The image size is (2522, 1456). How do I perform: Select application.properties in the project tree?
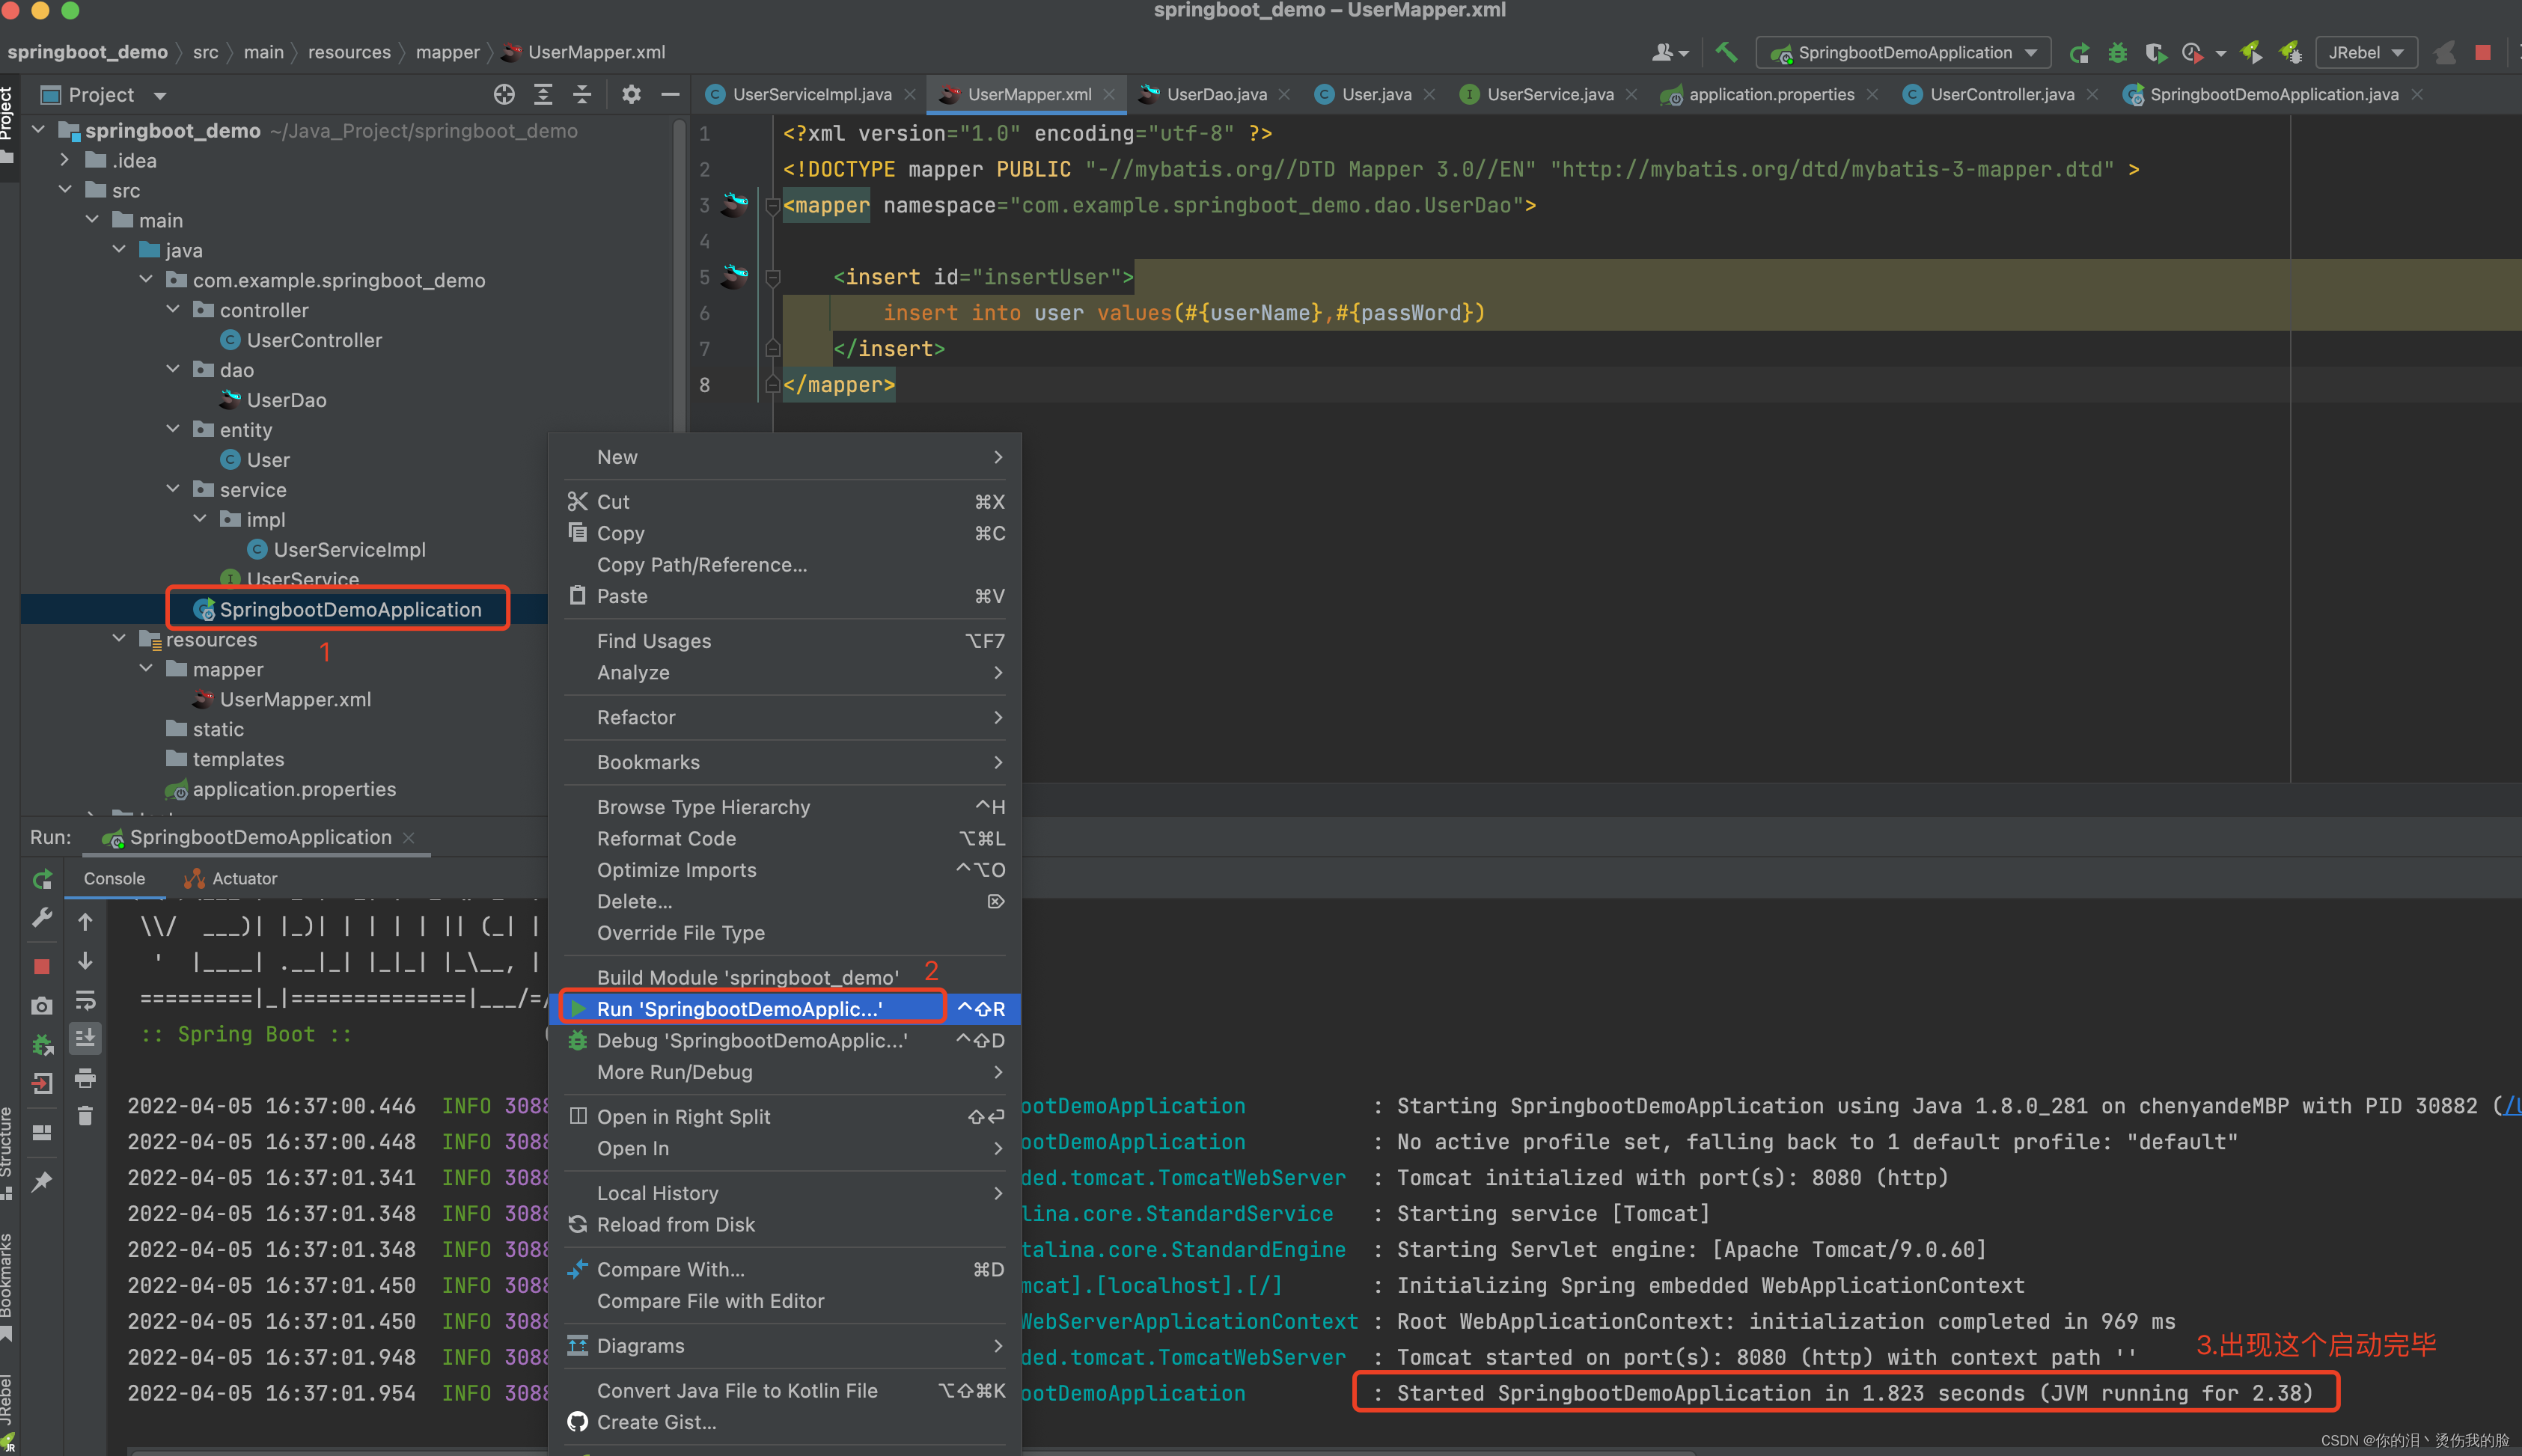click(x=294, y=789)
